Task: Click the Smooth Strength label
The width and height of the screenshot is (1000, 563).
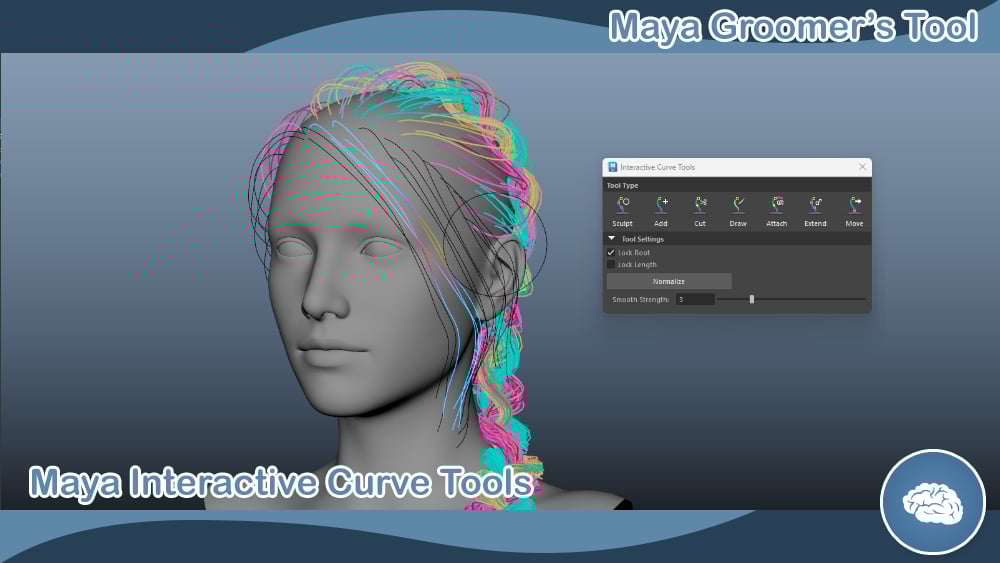Action: (641, 300)
